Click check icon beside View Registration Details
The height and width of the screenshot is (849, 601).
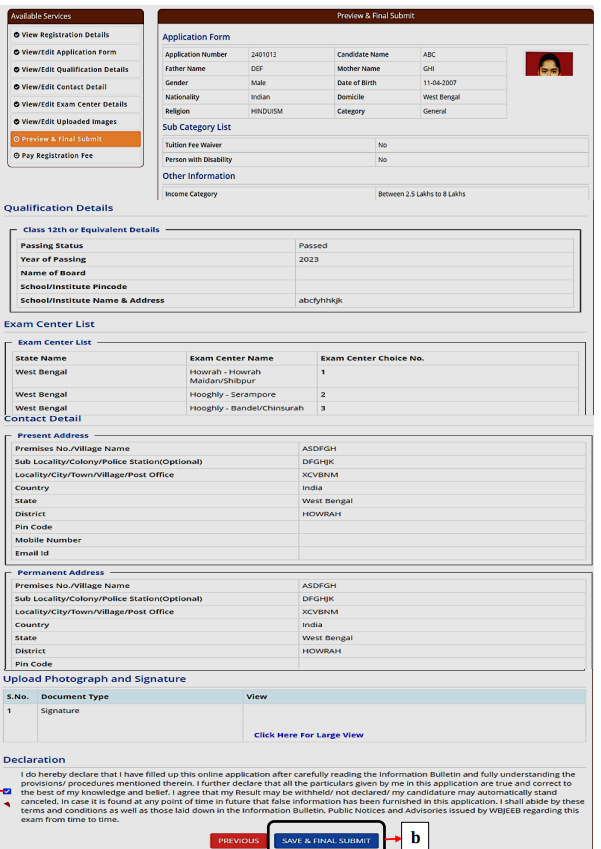15,35
